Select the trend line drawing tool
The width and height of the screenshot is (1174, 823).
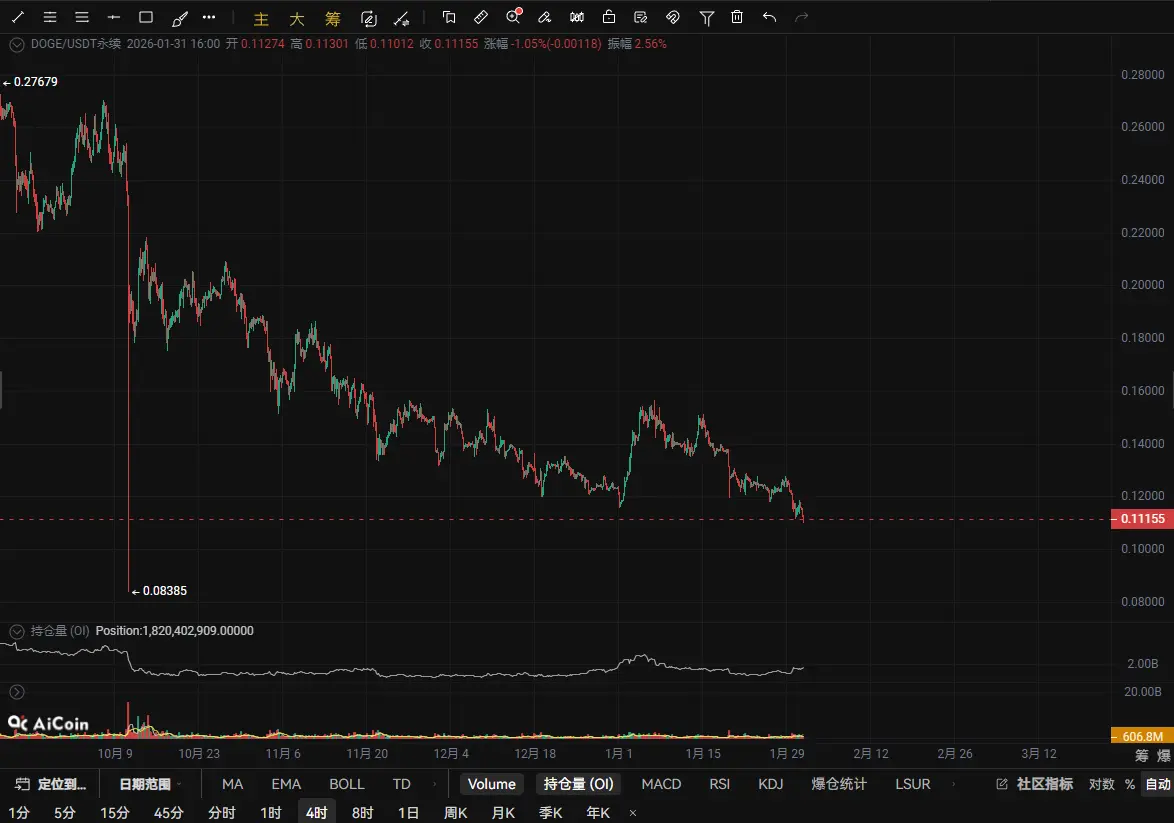click(18, 16)
